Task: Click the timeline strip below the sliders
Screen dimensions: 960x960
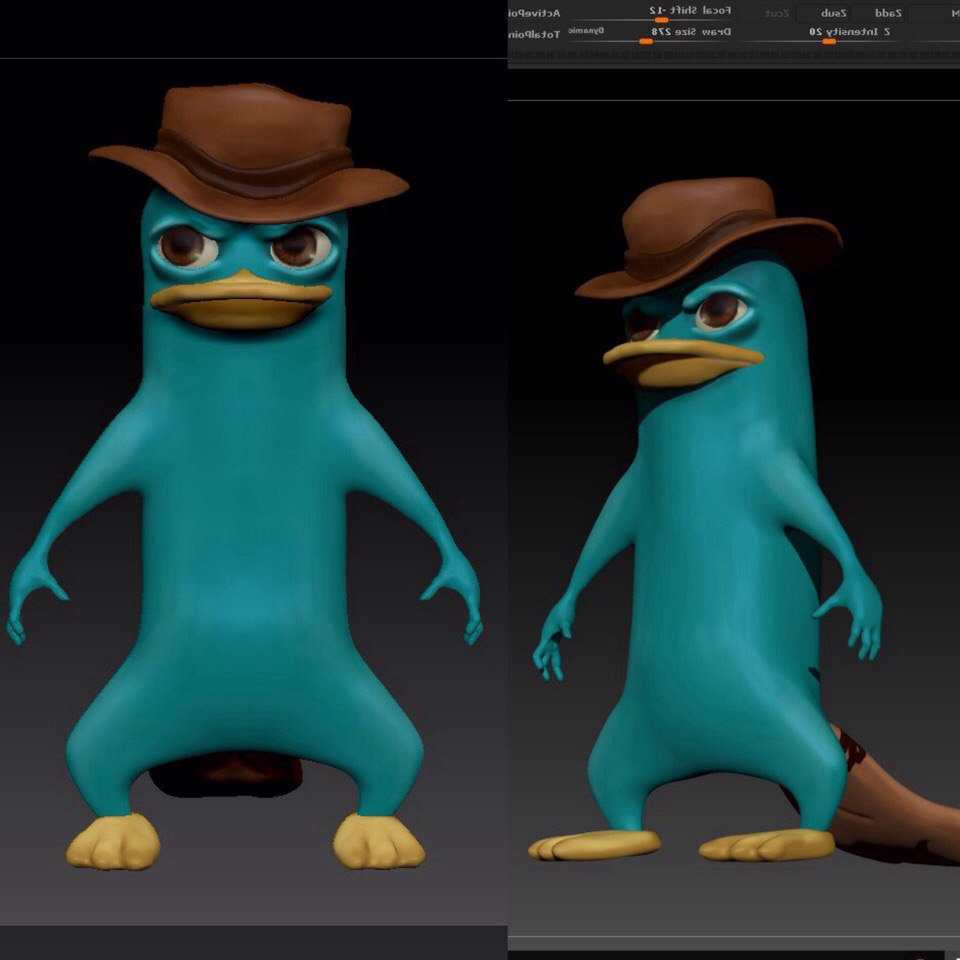Action: tap(733, 56)
